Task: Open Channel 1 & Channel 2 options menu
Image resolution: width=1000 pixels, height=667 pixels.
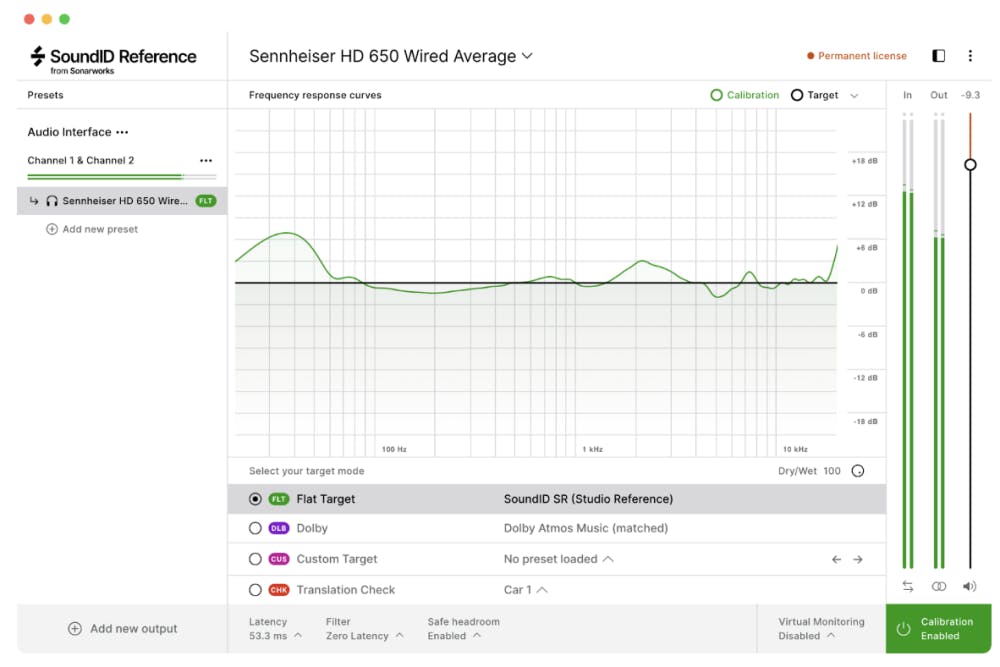Action: tap(206, 161)
